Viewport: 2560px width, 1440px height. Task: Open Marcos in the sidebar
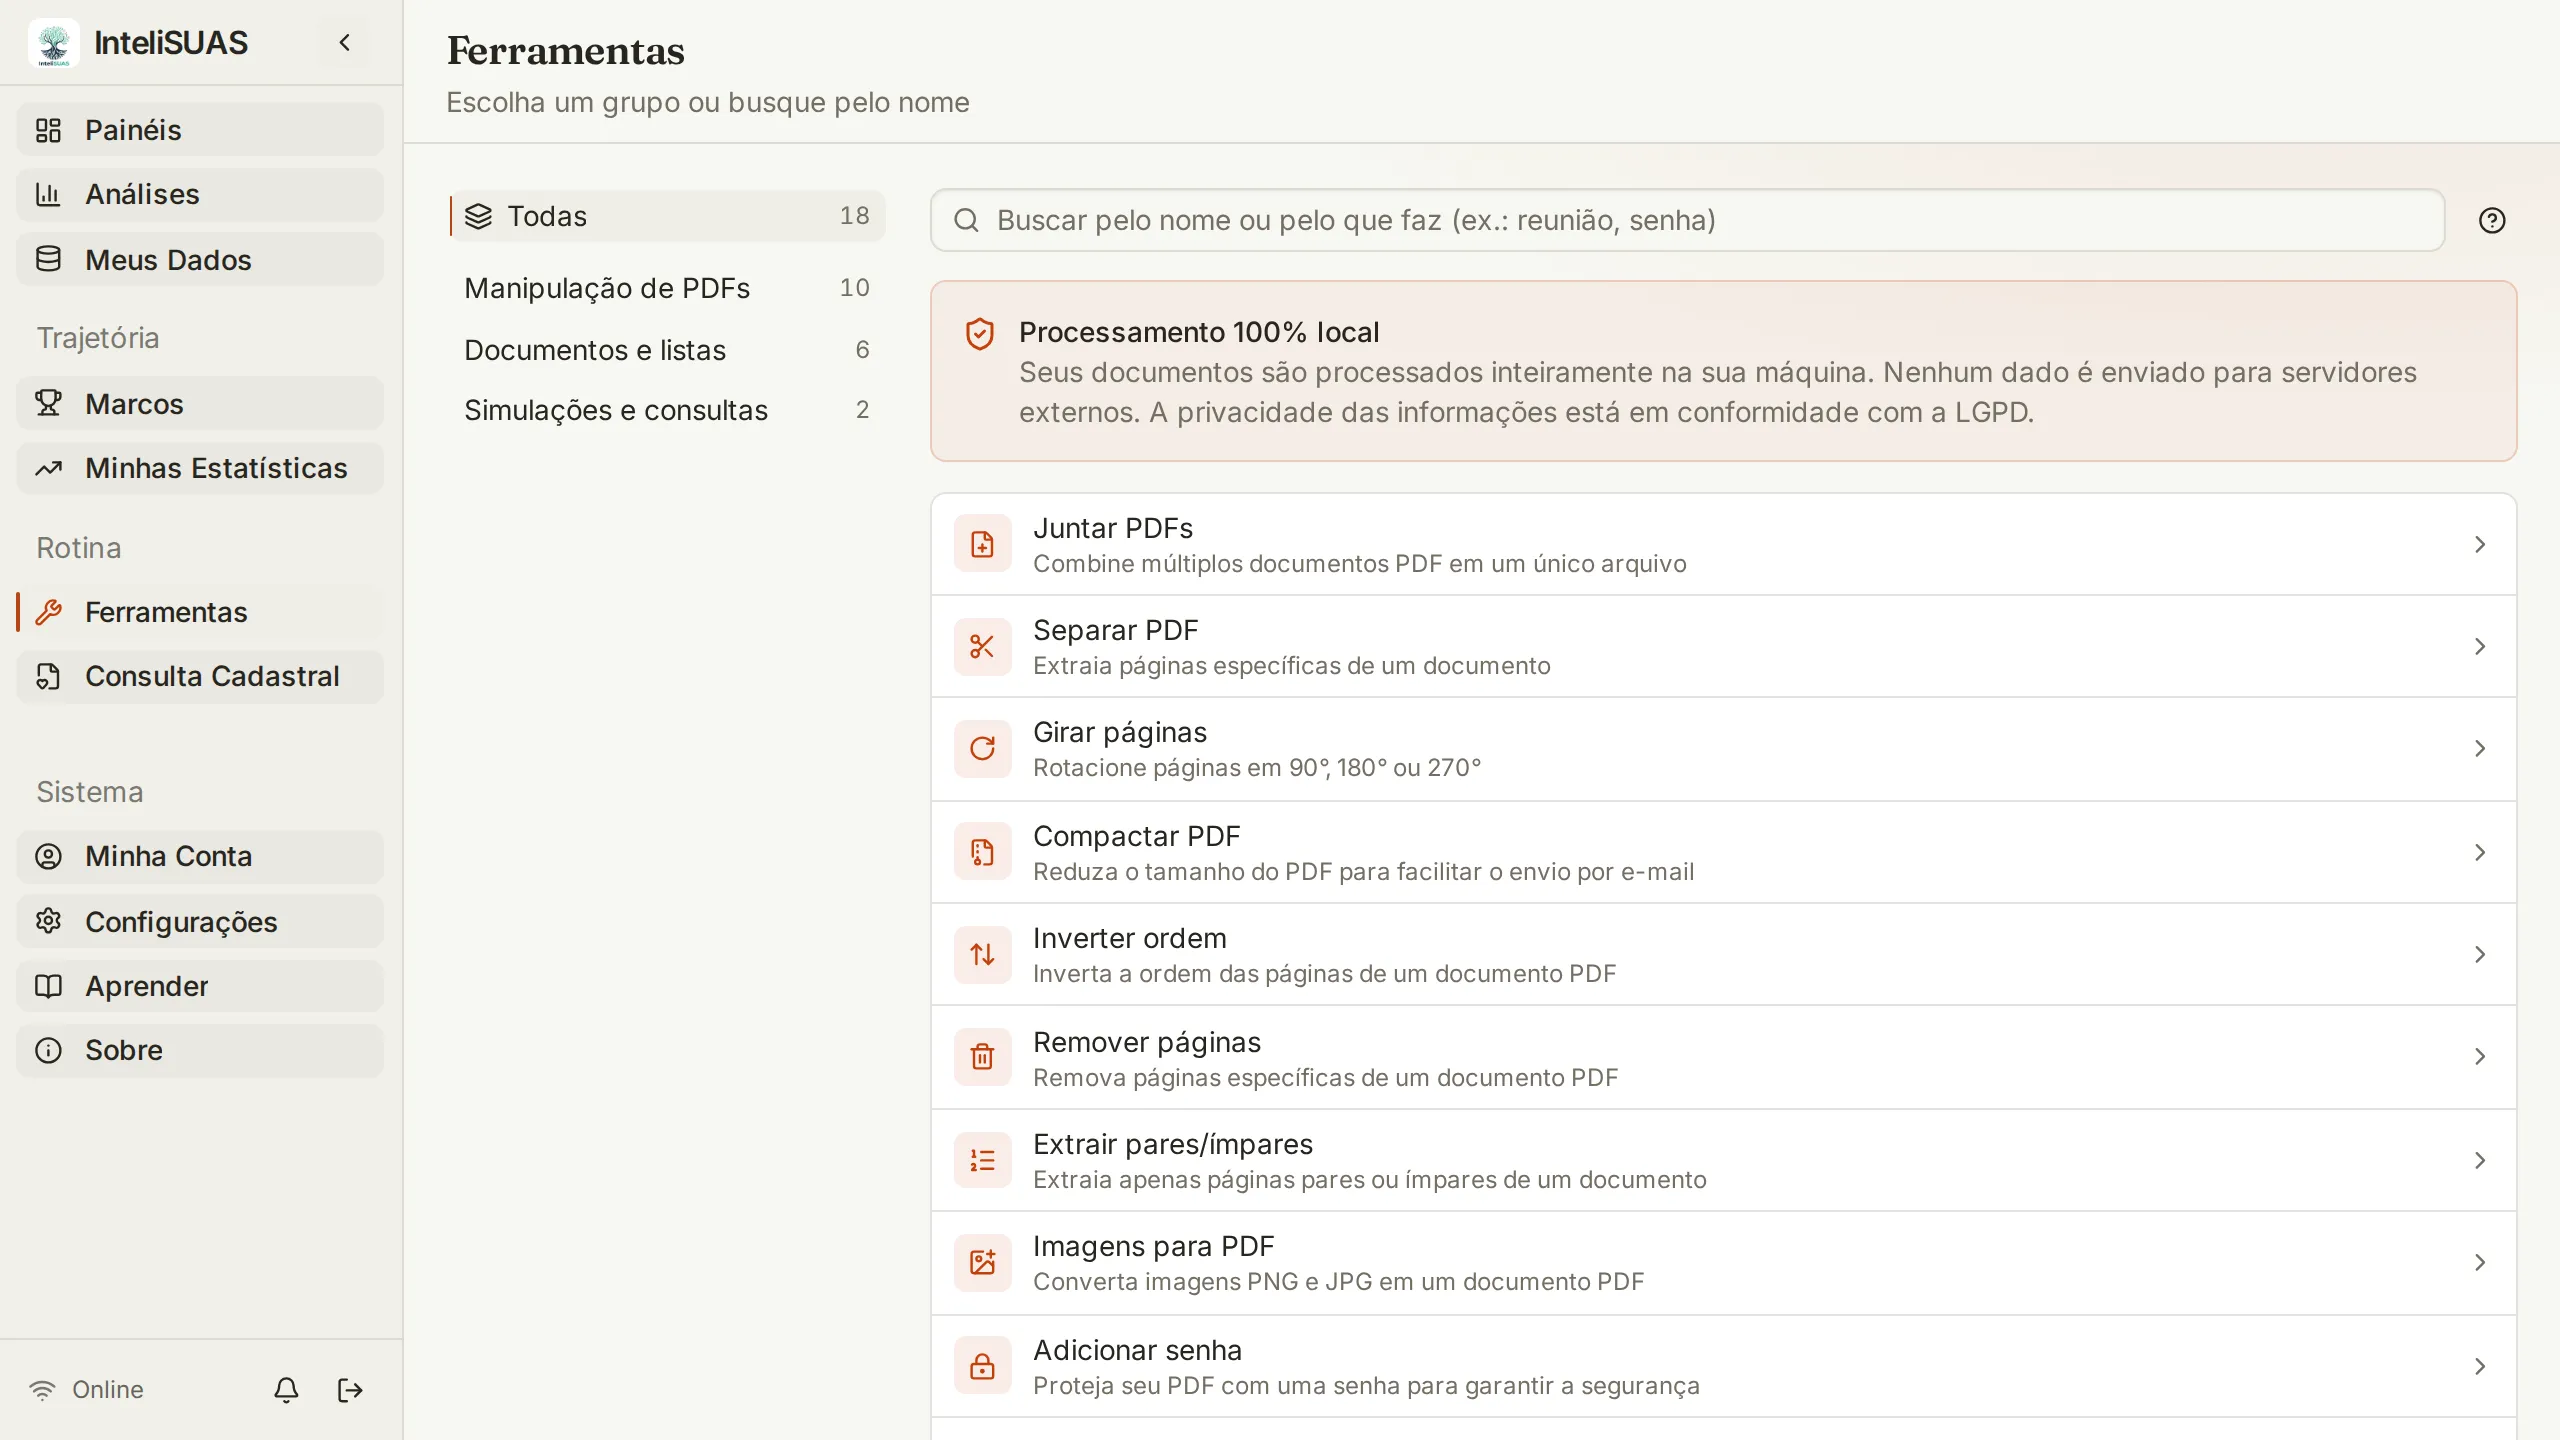point(200,404)
